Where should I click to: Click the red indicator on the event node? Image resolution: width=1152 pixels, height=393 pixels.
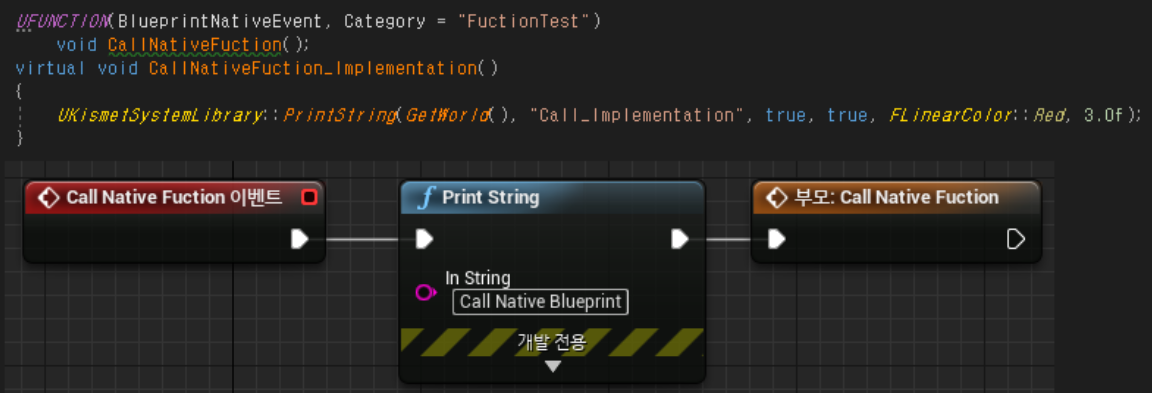click(x=309, y=198)
